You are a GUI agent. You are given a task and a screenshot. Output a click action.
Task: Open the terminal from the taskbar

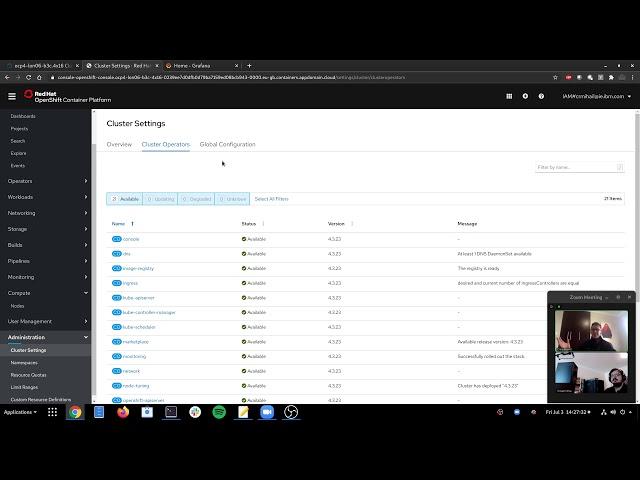click(x=171, y=412)
